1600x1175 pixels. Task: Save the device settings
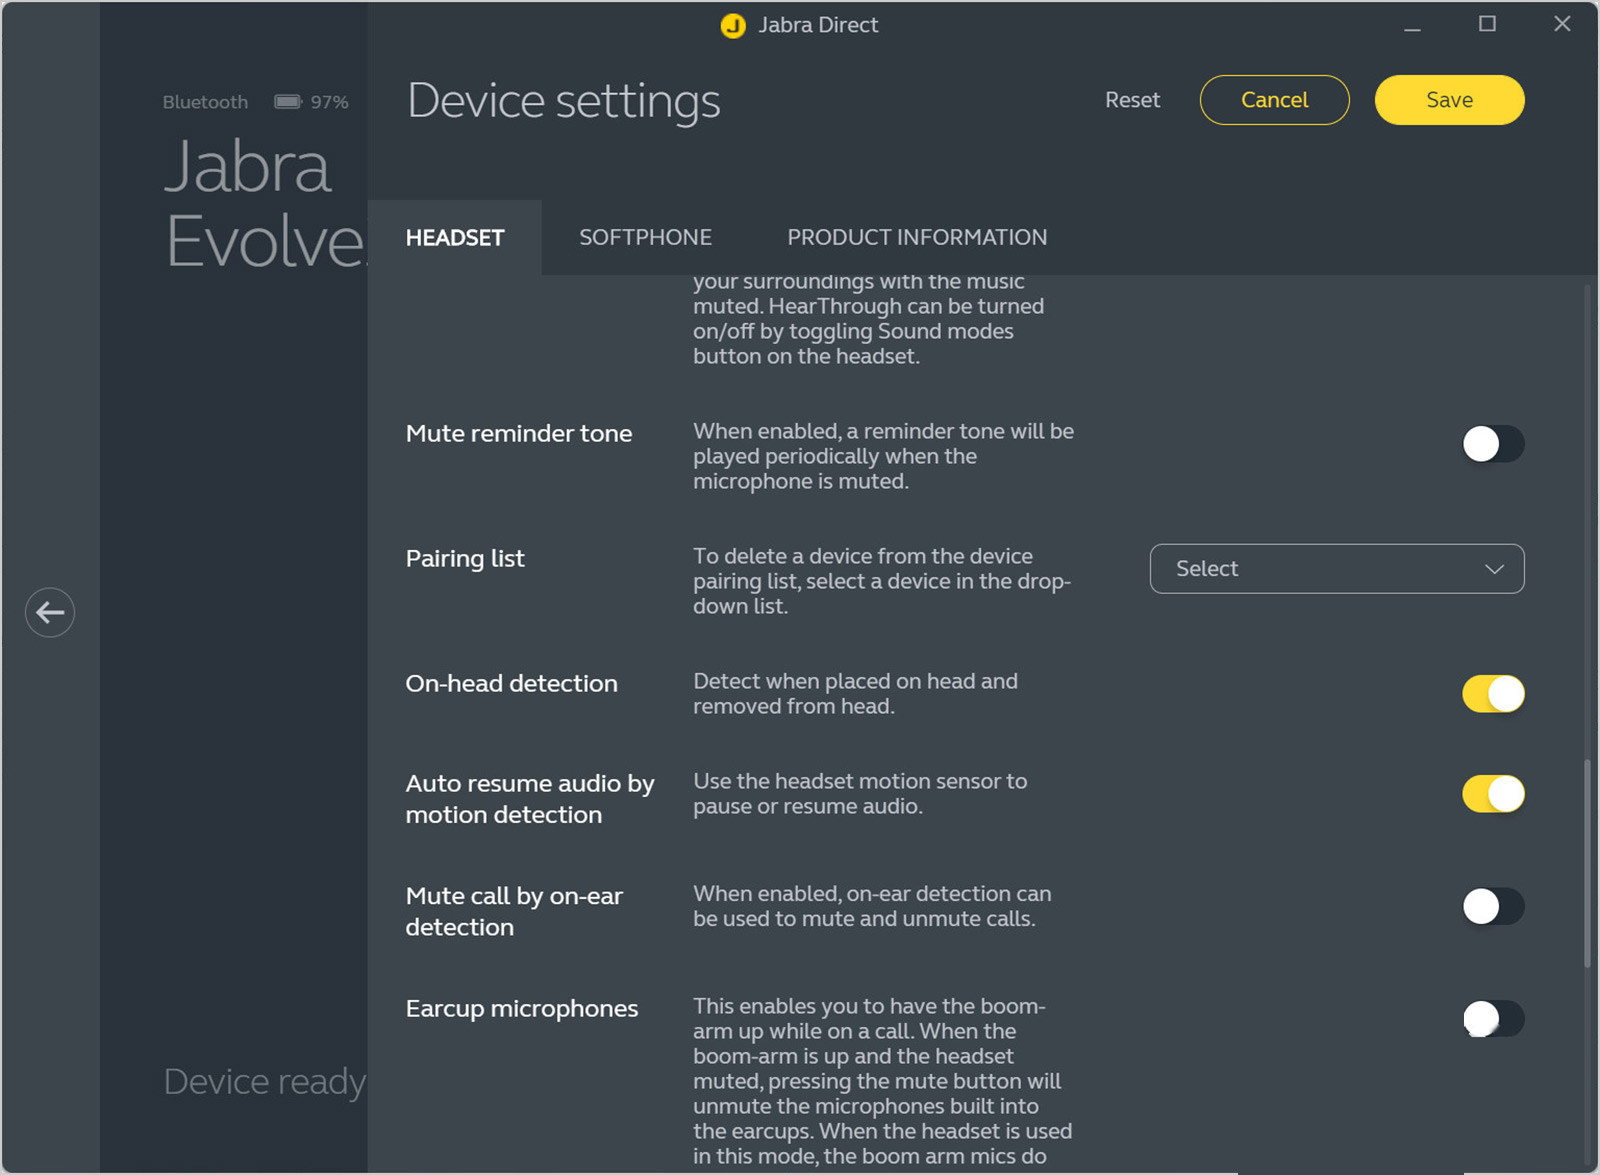click(x=1449, y=100)
